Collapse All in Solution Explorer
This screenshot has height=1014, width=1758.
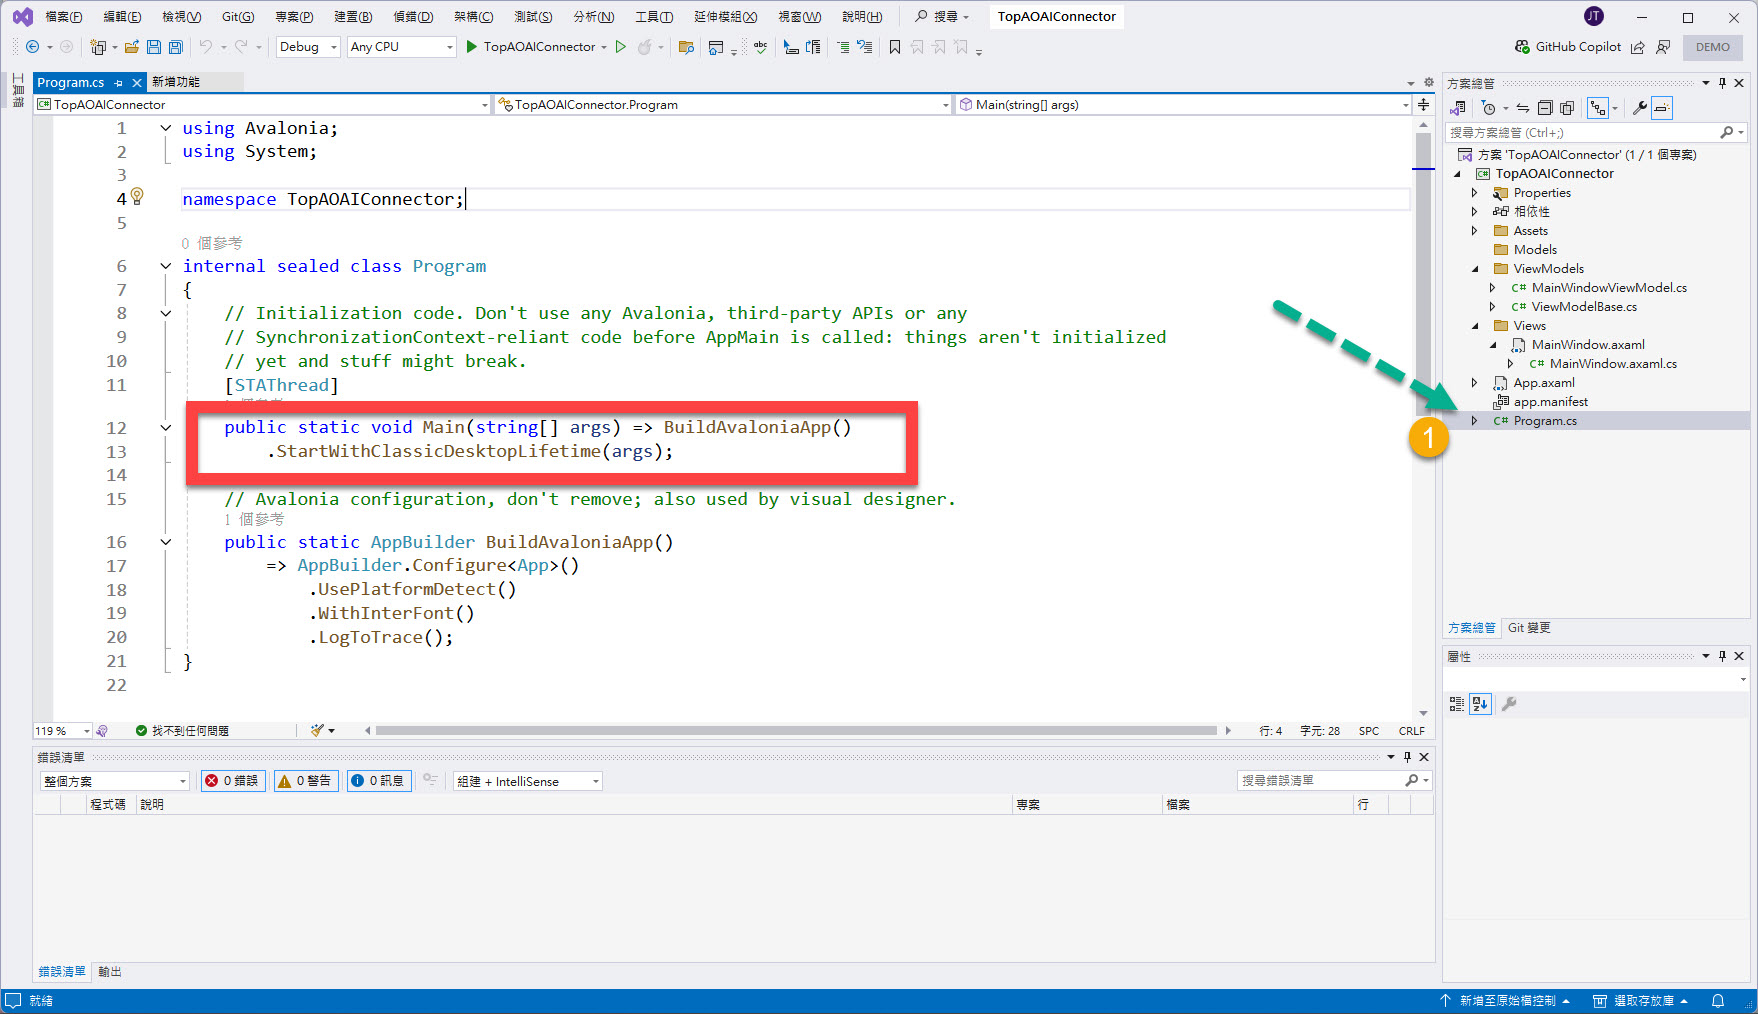coord(1545,108)
